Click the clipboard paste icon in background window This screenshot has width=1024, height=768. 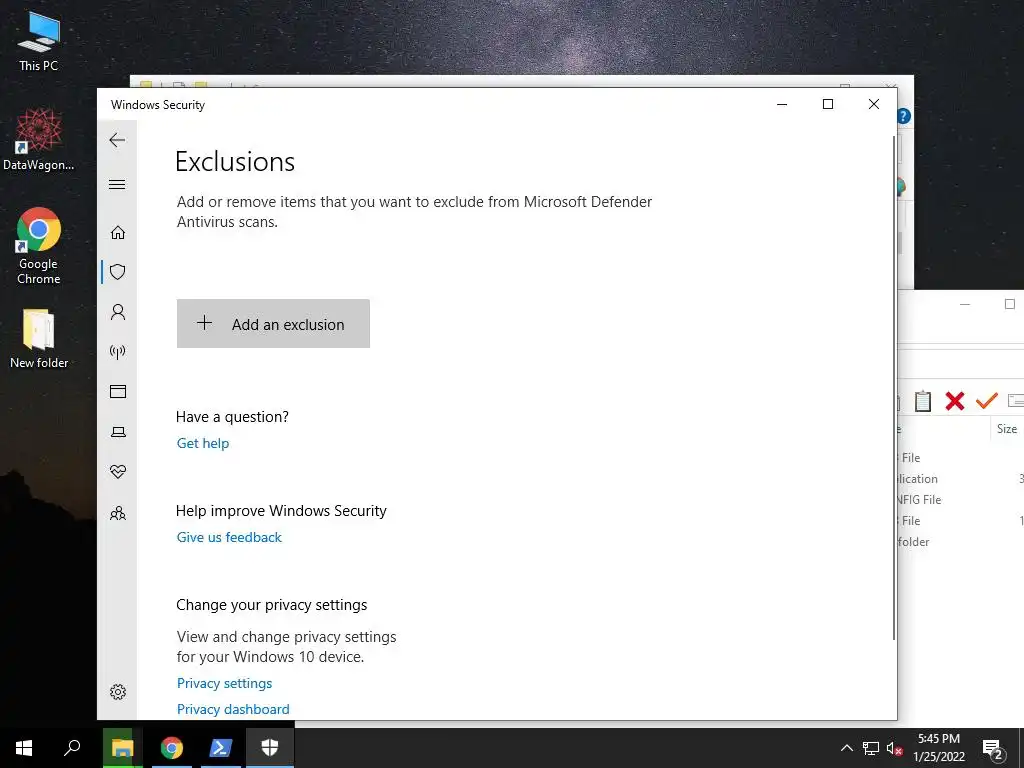click(x=923, y=401)
